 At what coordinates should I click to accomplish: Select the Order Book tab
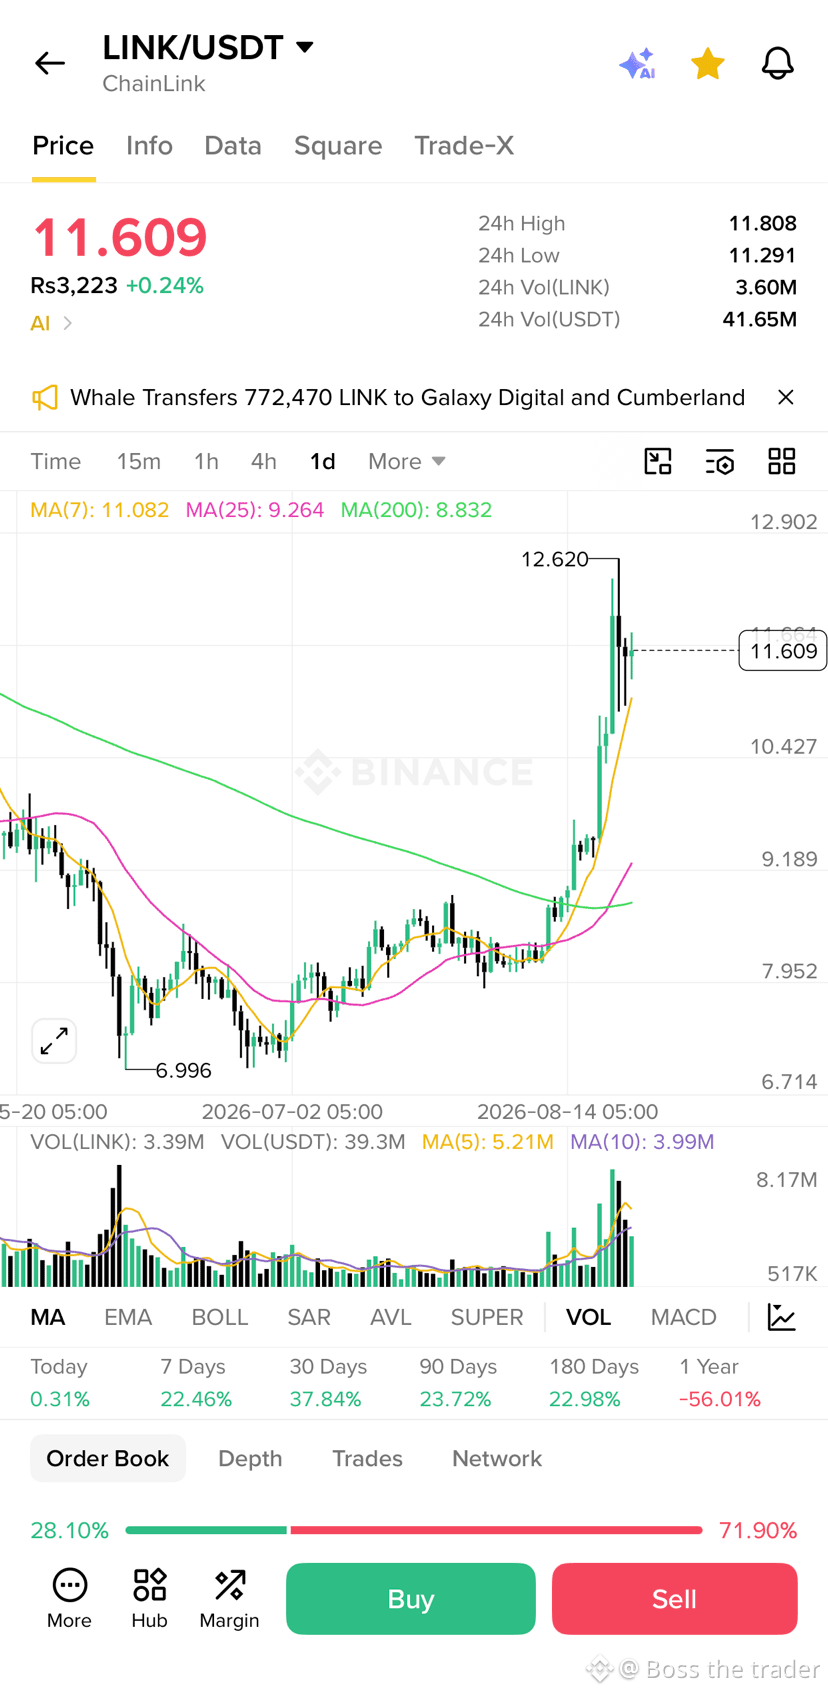click(108, 1458)
